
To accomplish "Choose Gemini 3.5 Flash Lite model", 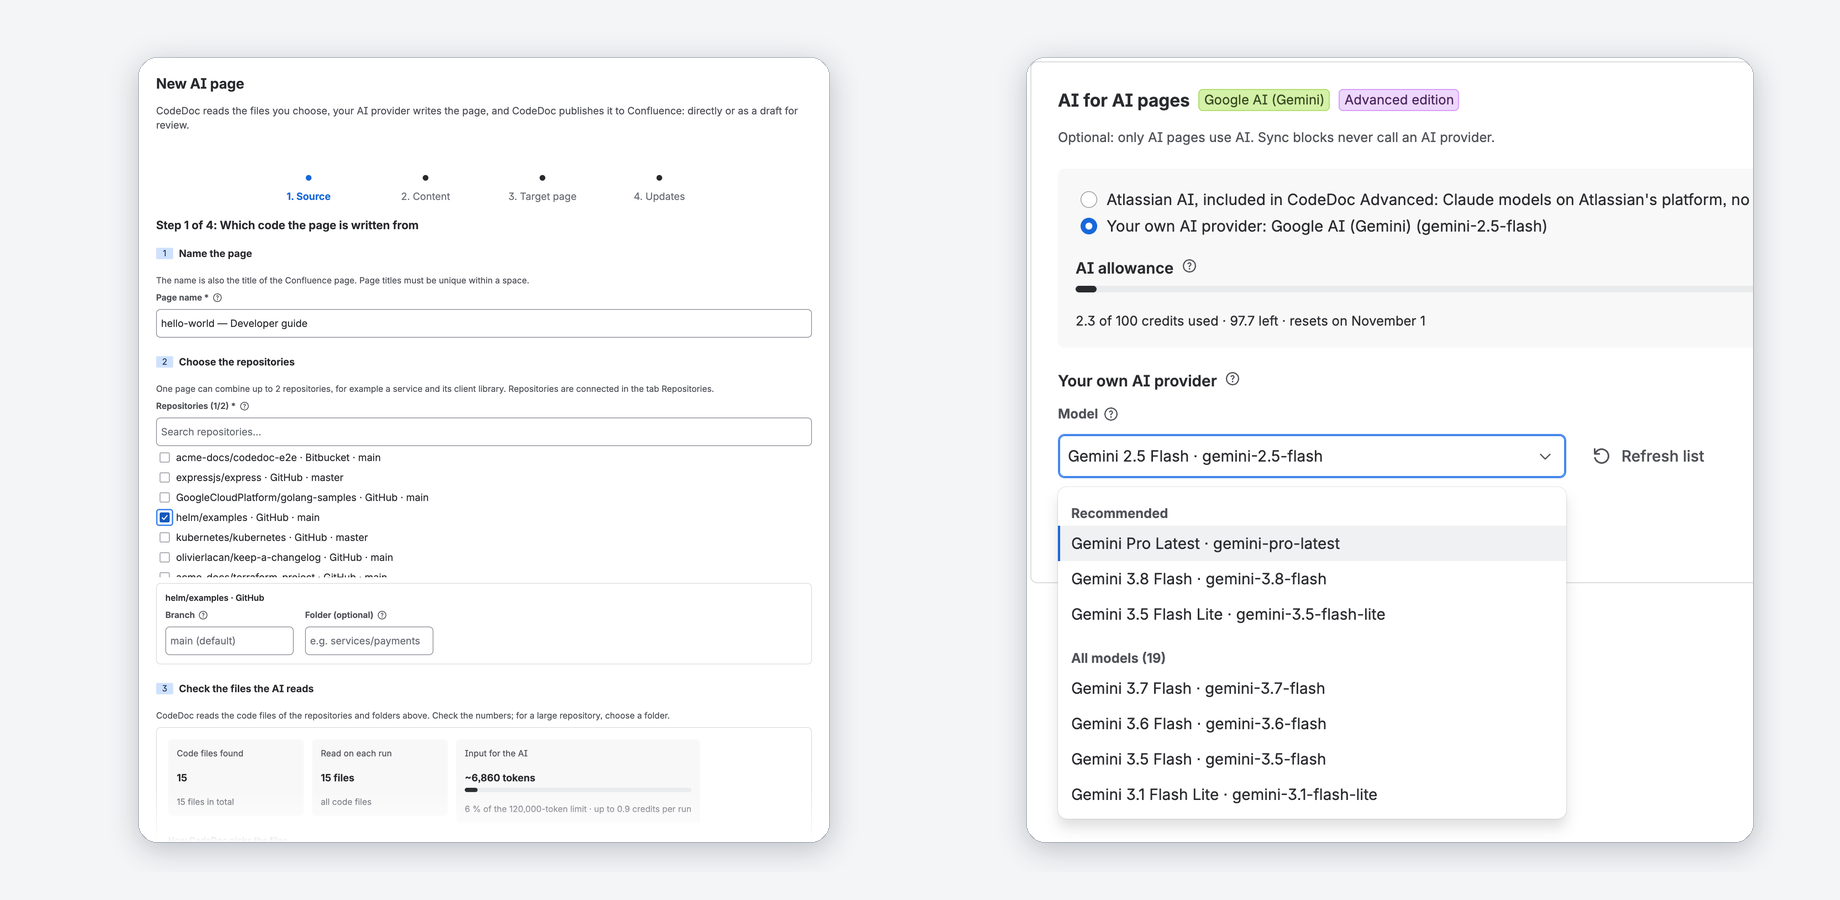I will coord(1312,614).
